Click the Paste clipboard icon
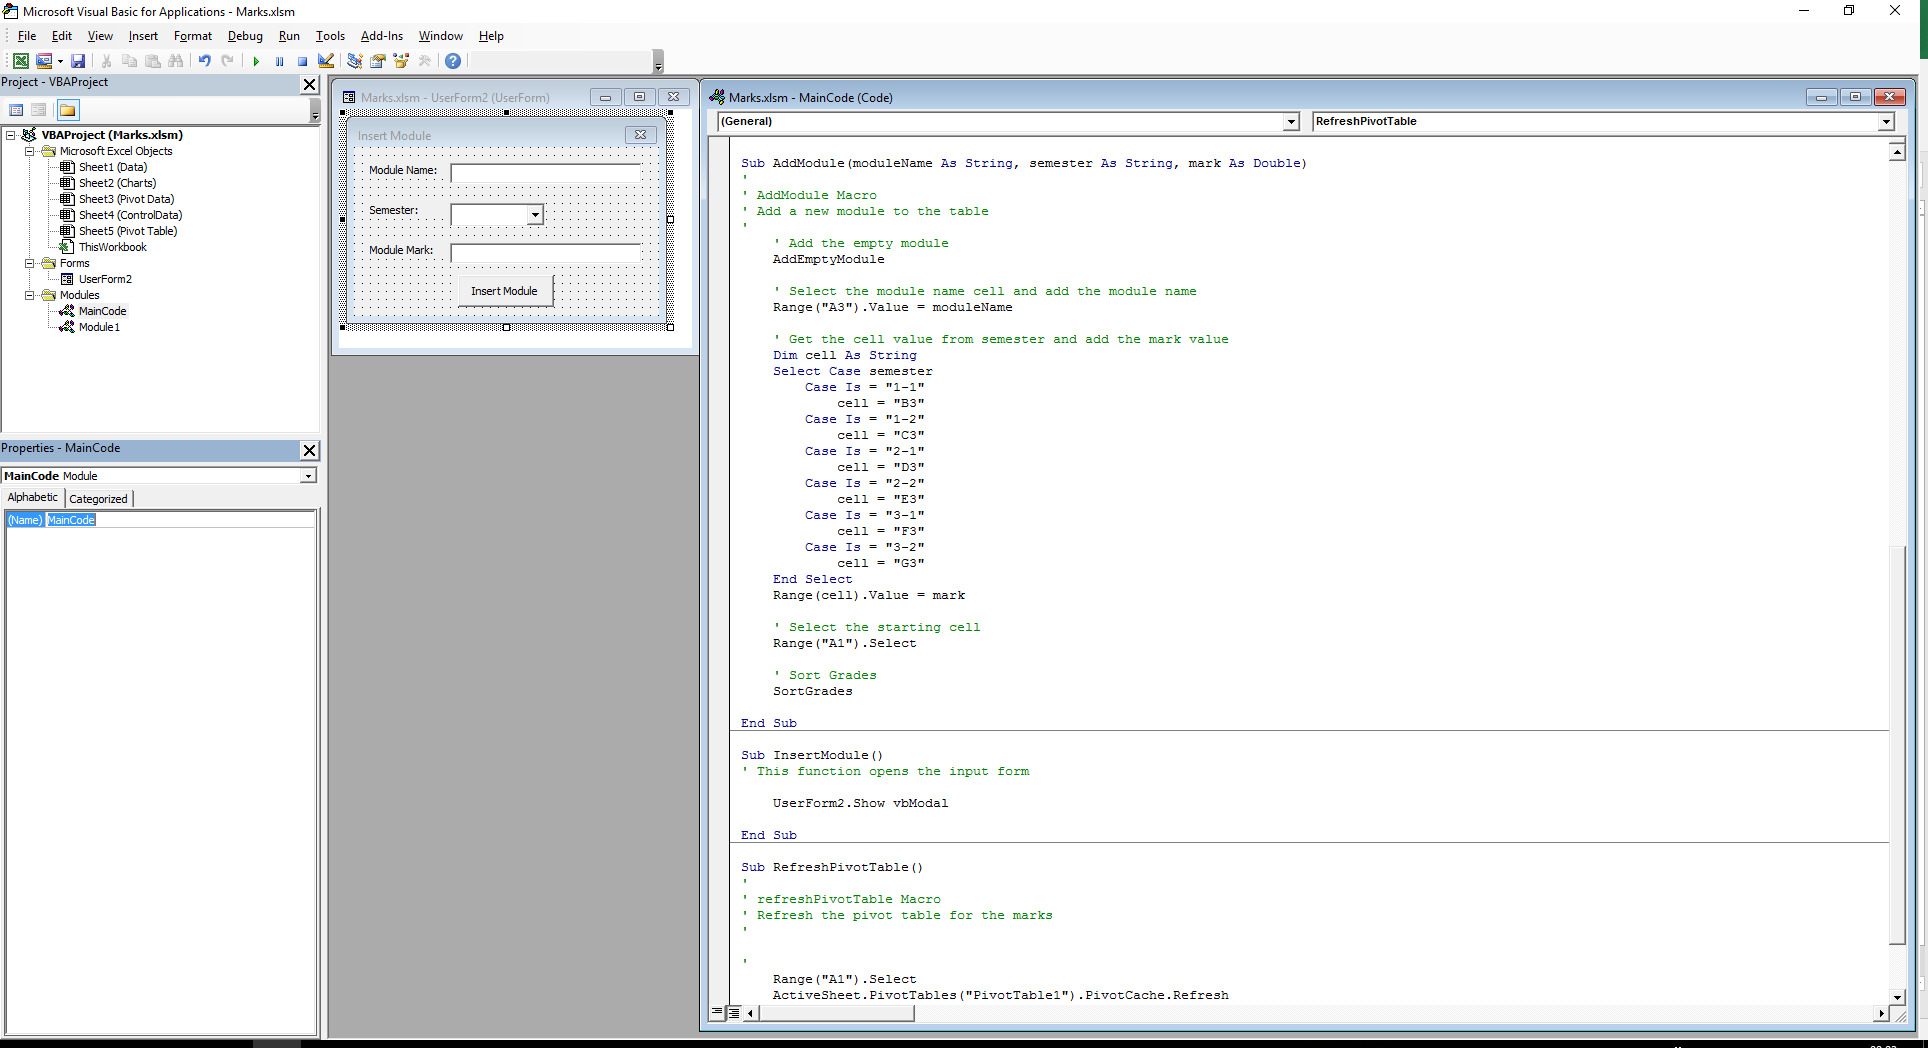This screenshot has width=1928, height=1048. [153, 61]
